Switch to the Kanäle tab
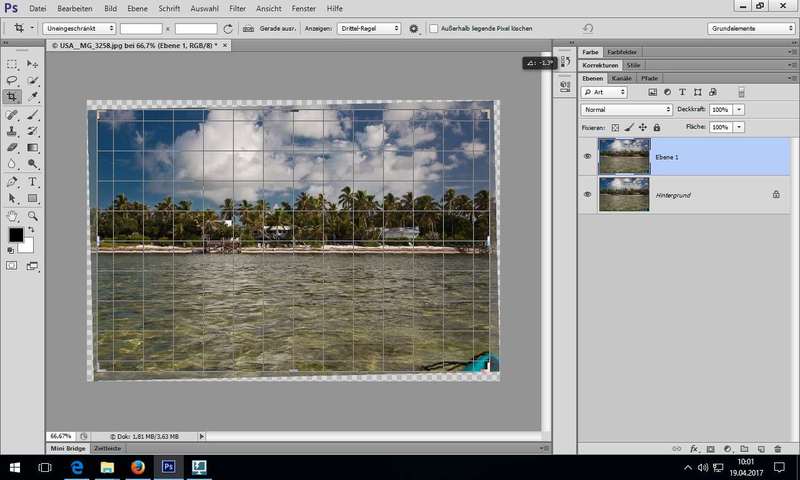Screen dimensions: 800x480 [621, 77]
